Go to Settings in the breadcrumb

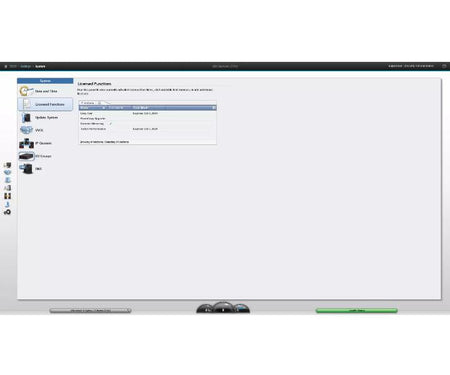25,66
